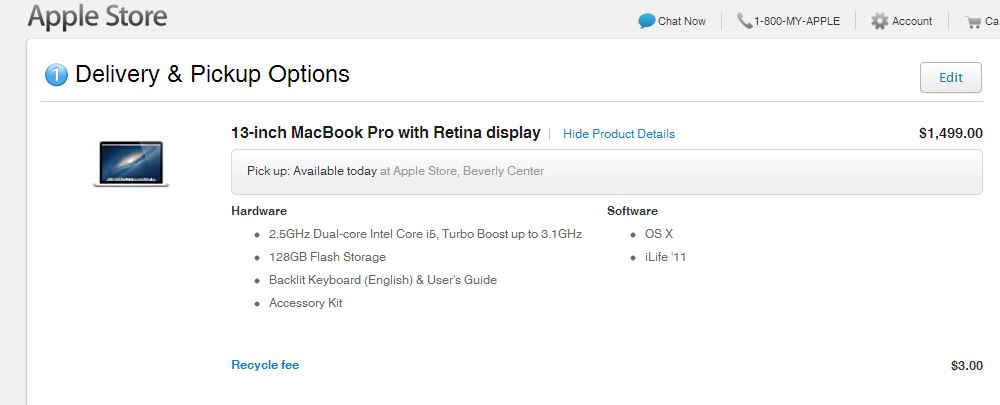Open the Account menu label

[912, 21]
